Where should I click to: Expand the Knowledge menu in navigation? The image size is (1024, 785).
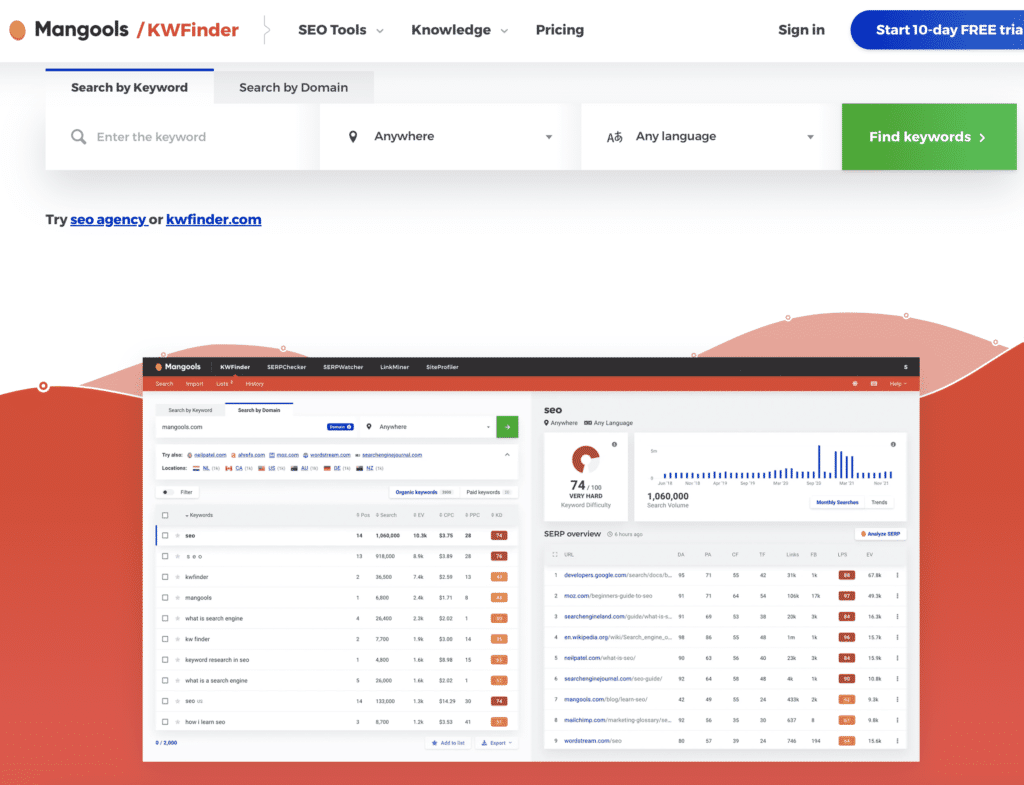[459, 30]
